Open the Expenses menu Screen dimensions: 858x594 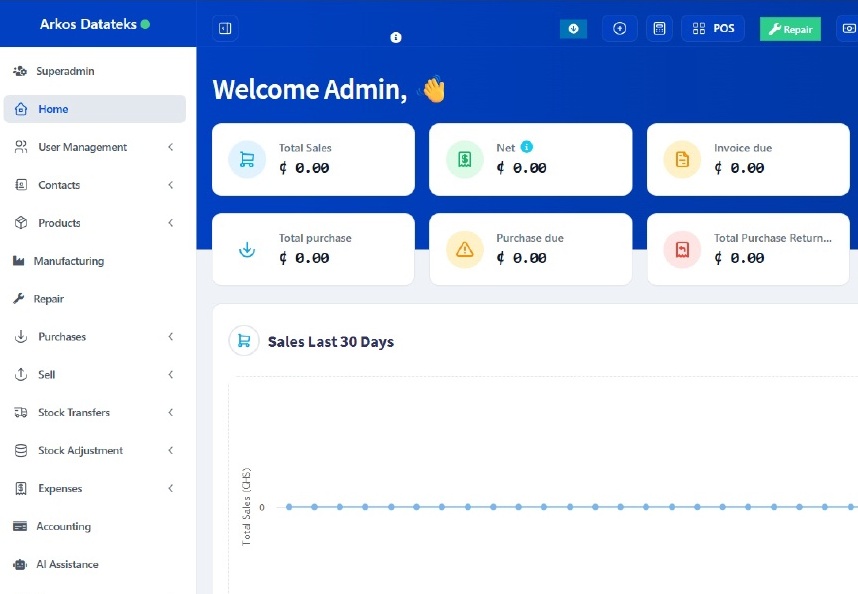(x=95, y=488)
